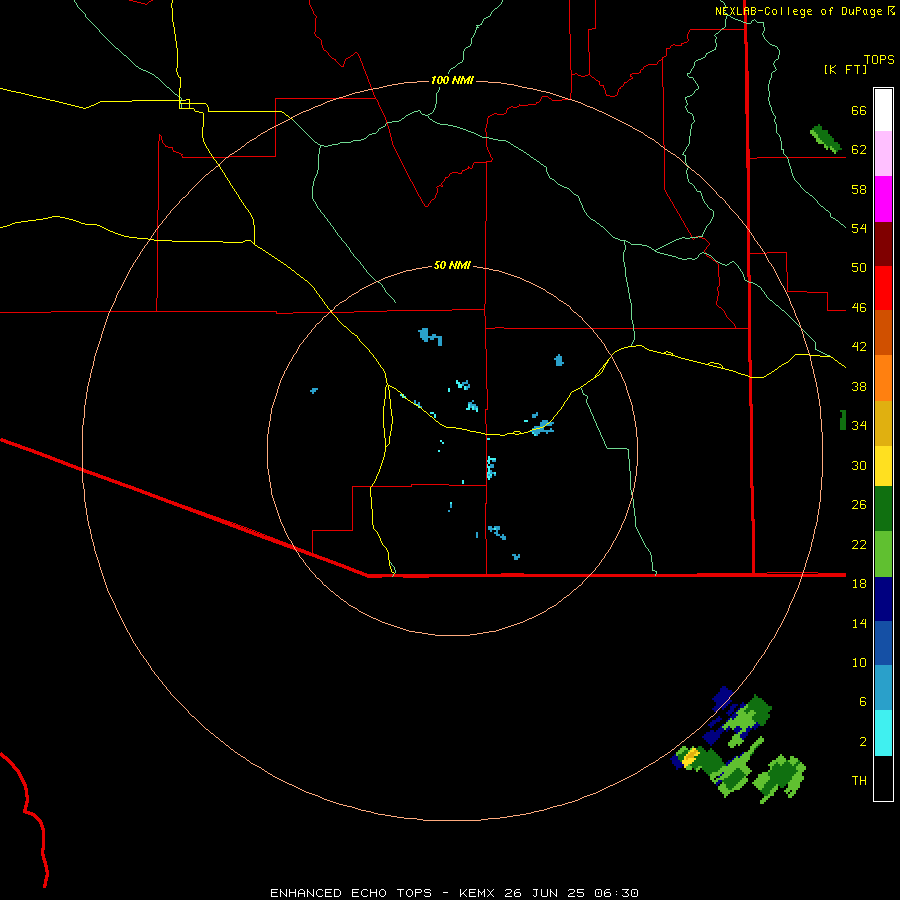Screen dimensions: 900x900
Task: Click the small green echo beside legend value 34
Action: [843, 420]
